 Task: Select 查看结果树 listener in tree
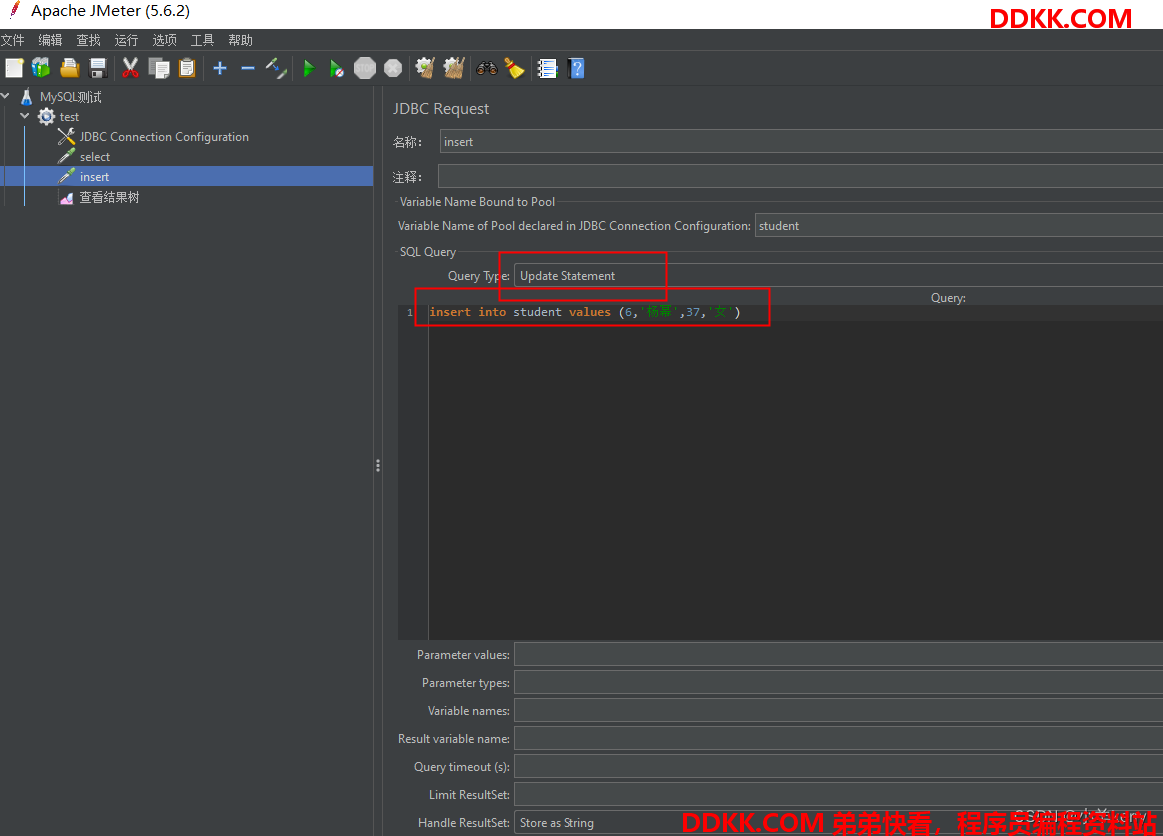point(109,197)
